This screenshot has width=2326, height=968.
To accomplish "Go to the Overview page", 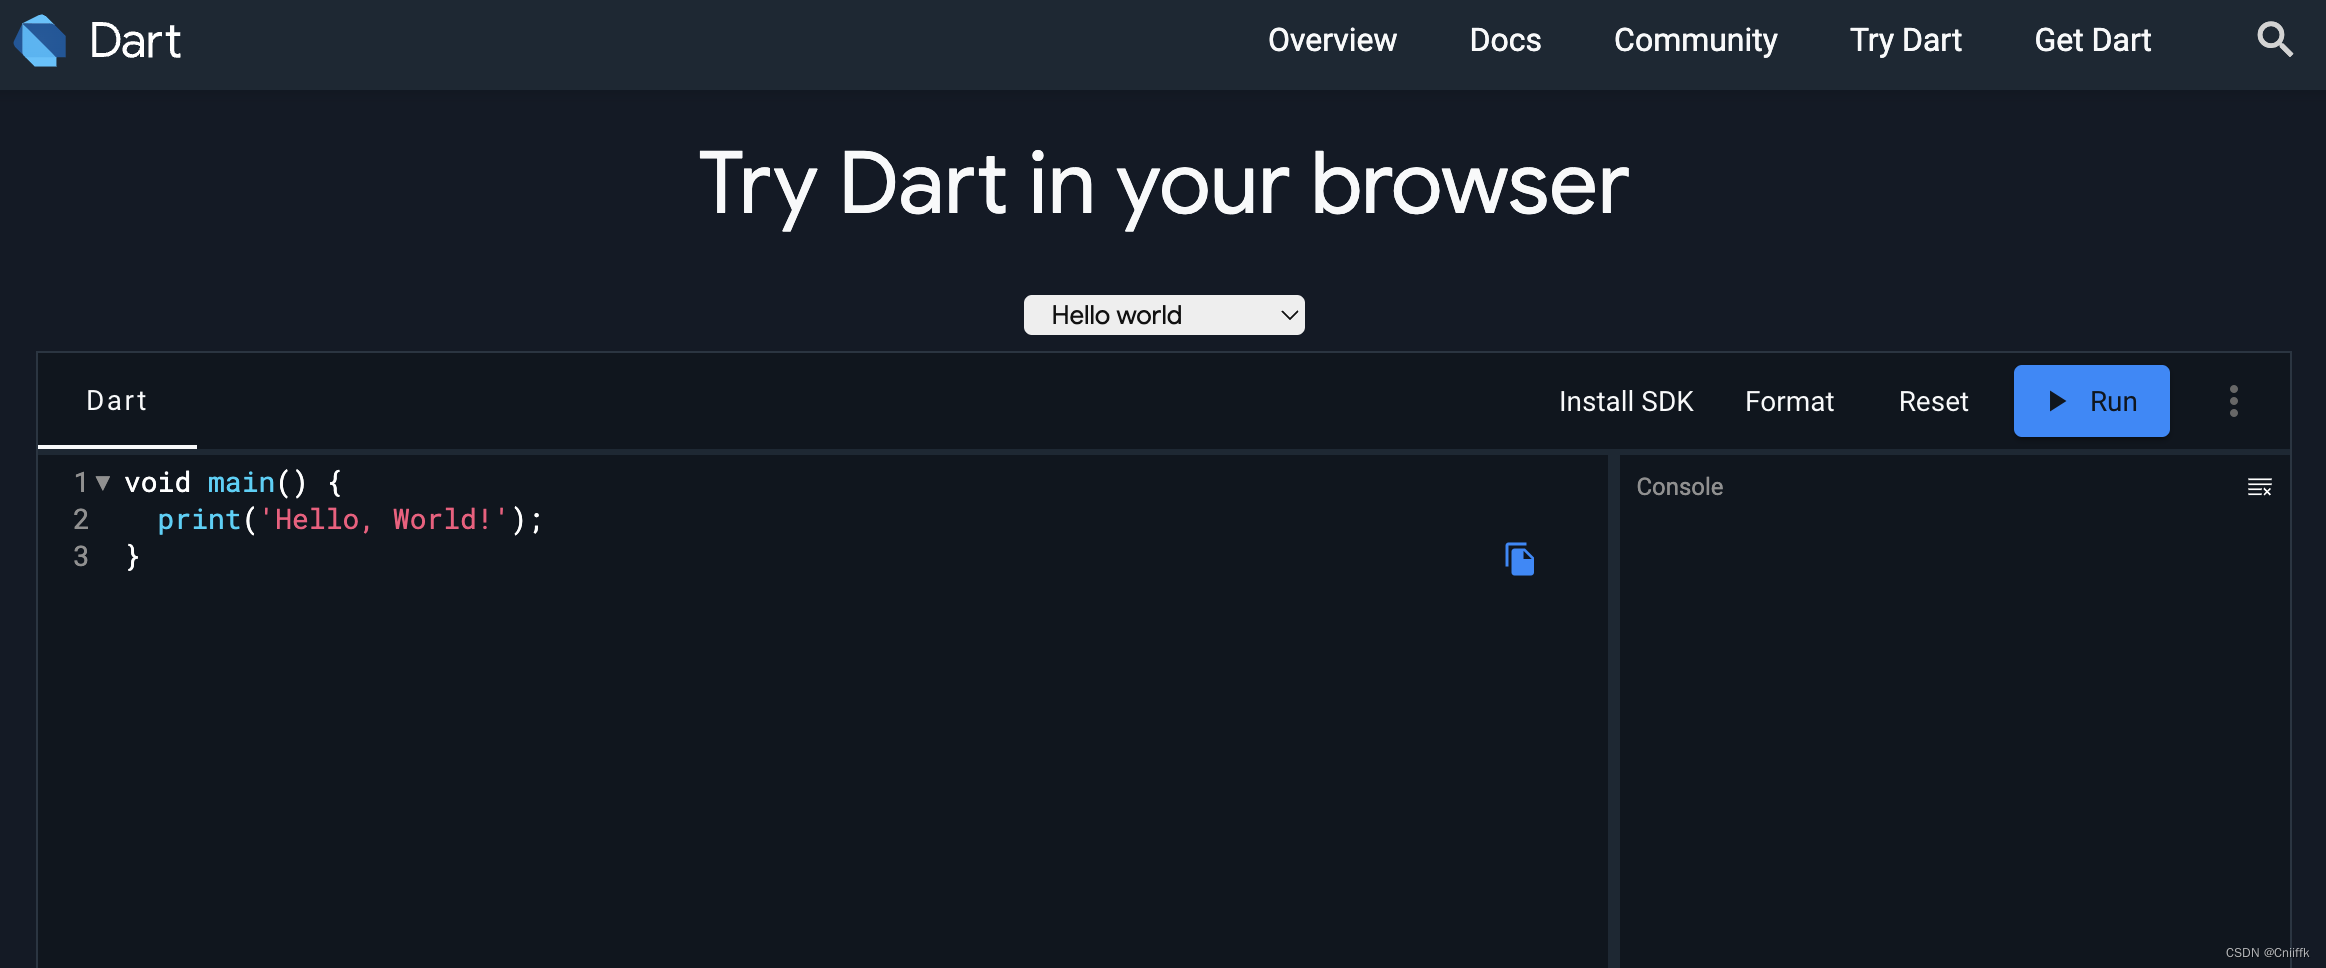I will click(x=1332, y=40).
